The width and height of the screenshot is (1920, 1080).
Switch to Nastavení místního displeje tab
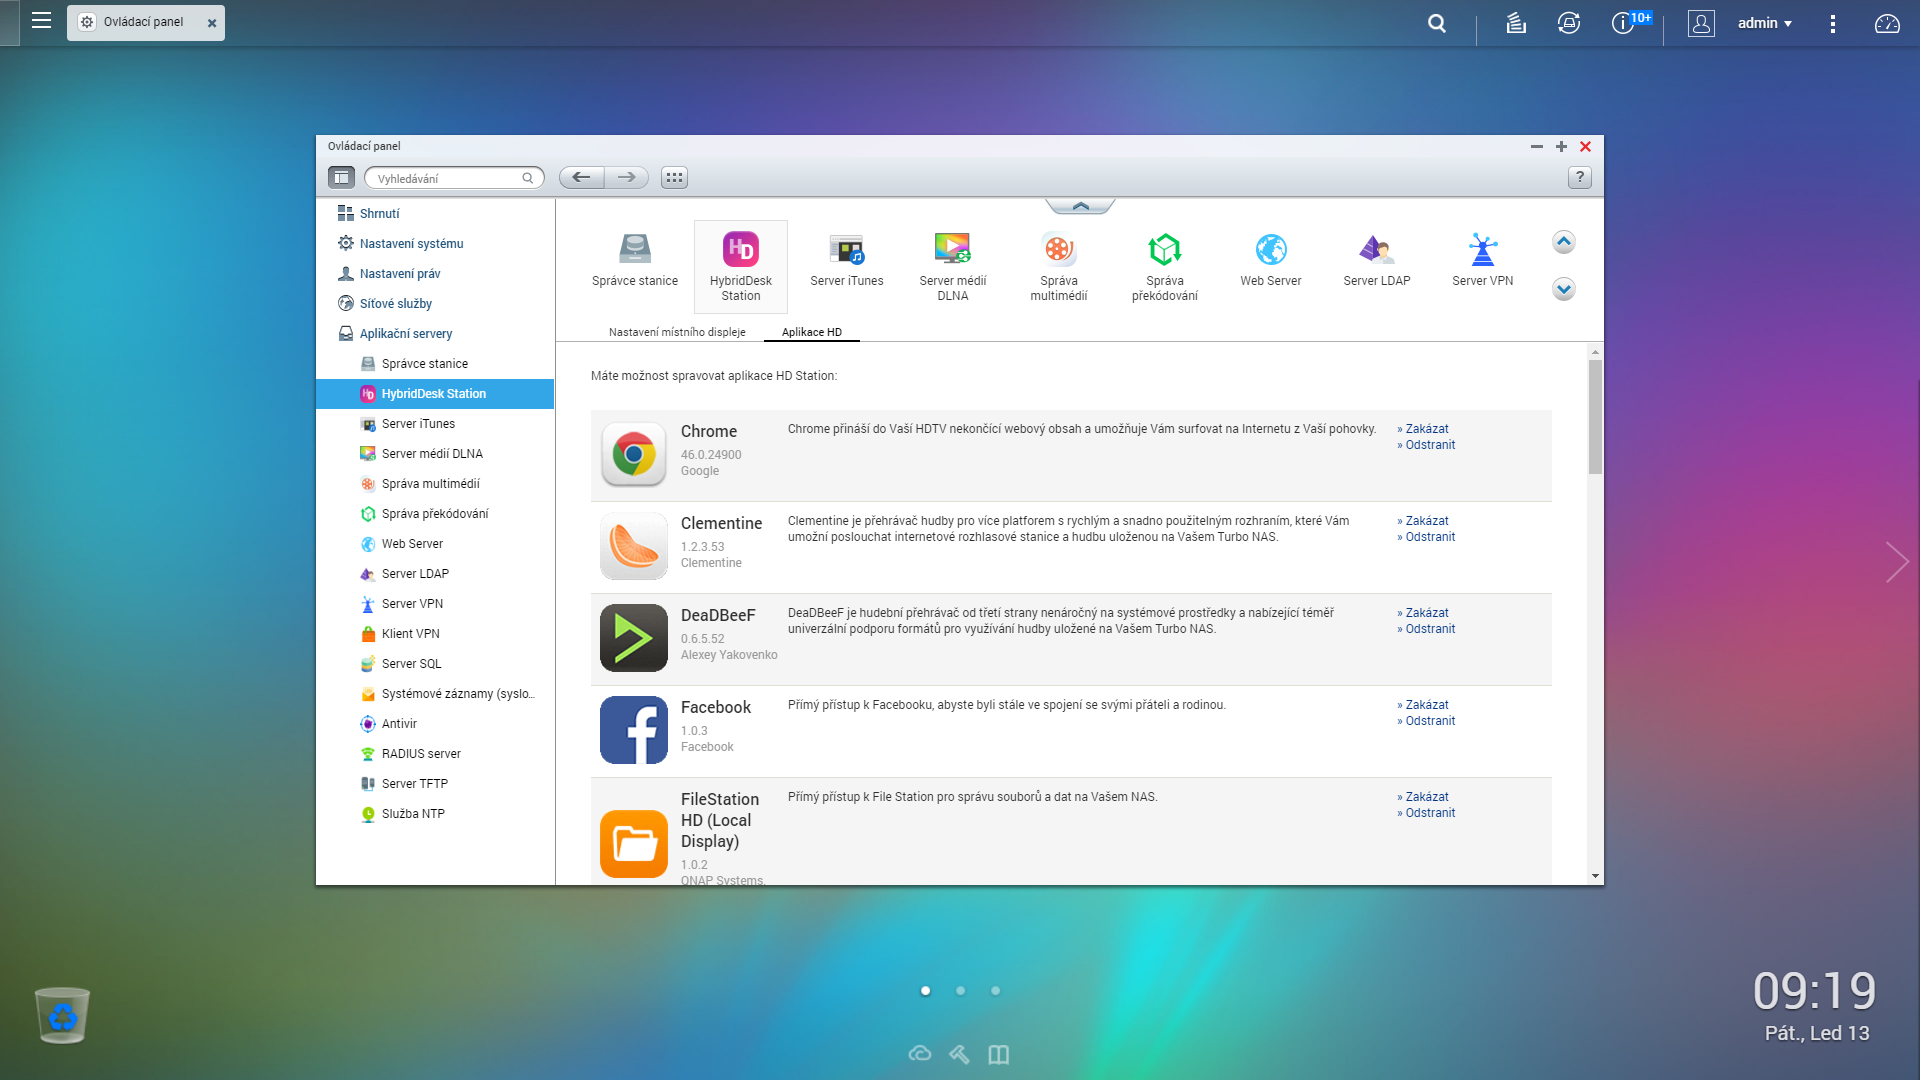[x=677, y=332]
